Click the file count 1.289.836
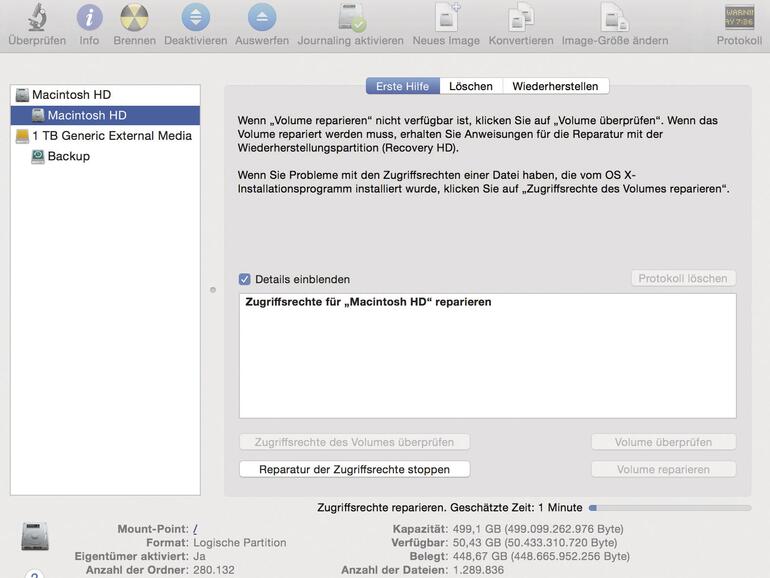 [478, 570]
